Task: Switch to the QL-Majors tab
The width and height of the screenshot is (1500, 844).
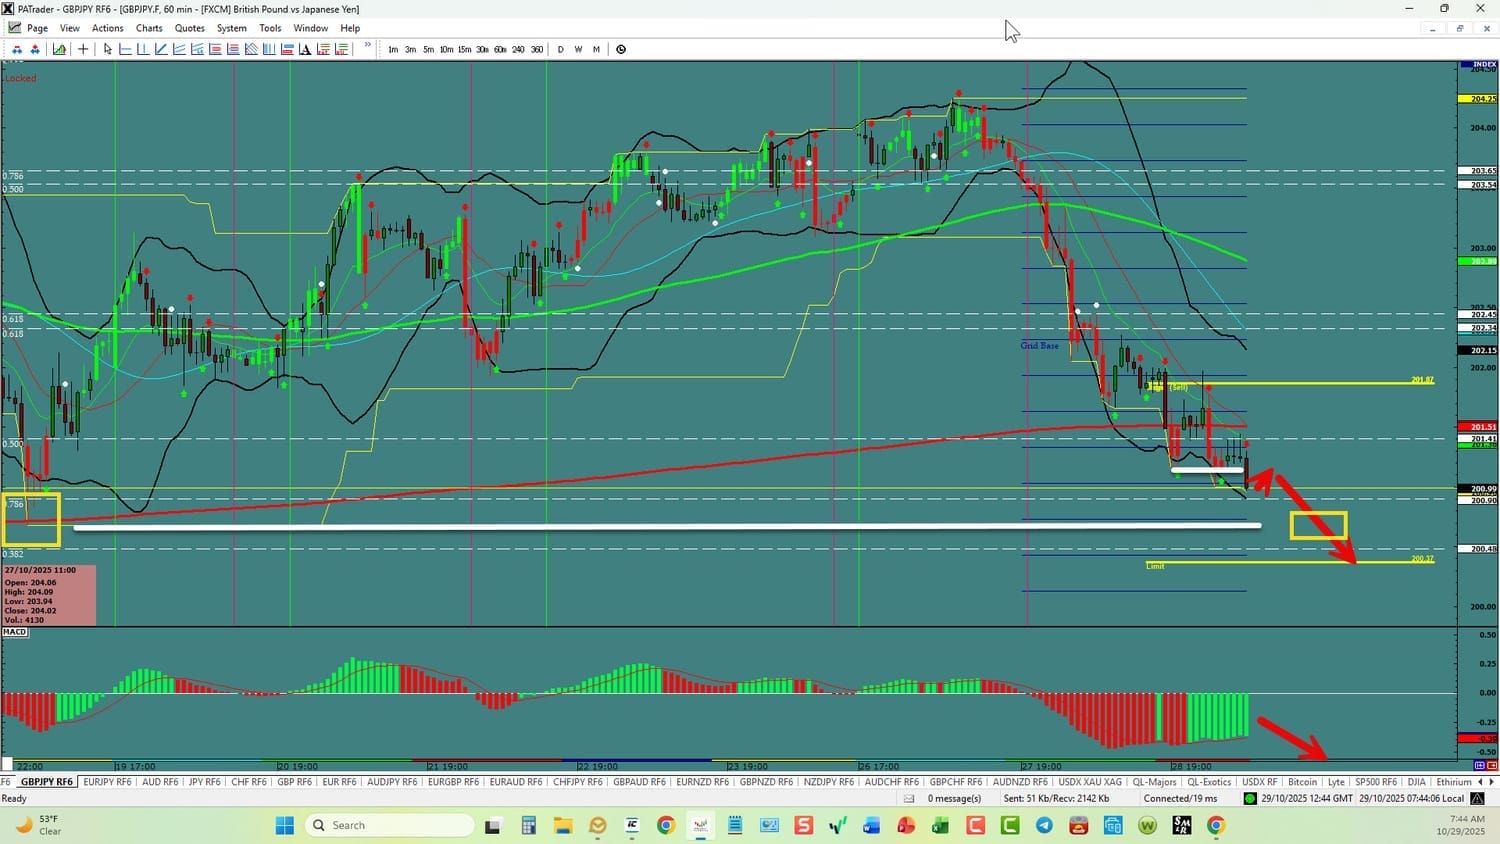Action: (1154, 782)
